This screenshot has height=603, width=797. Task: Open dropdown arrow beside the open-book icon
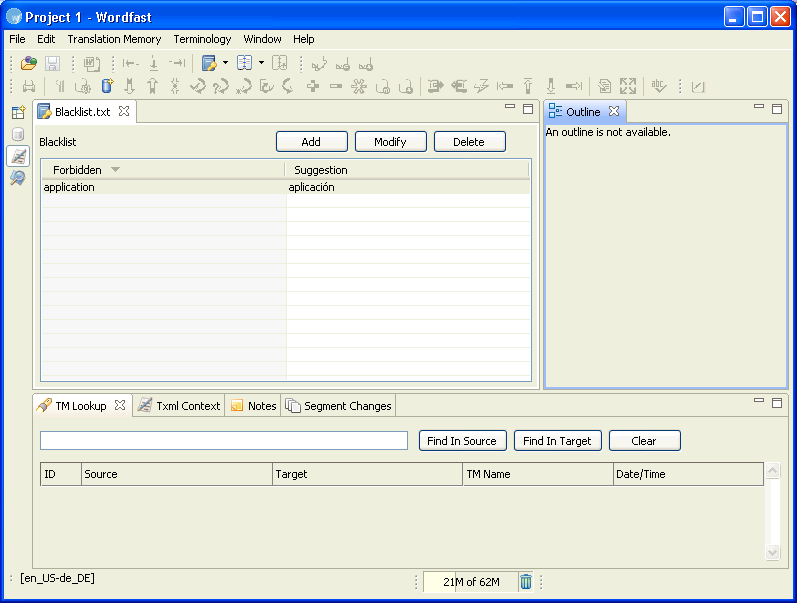tap(261, 63)
